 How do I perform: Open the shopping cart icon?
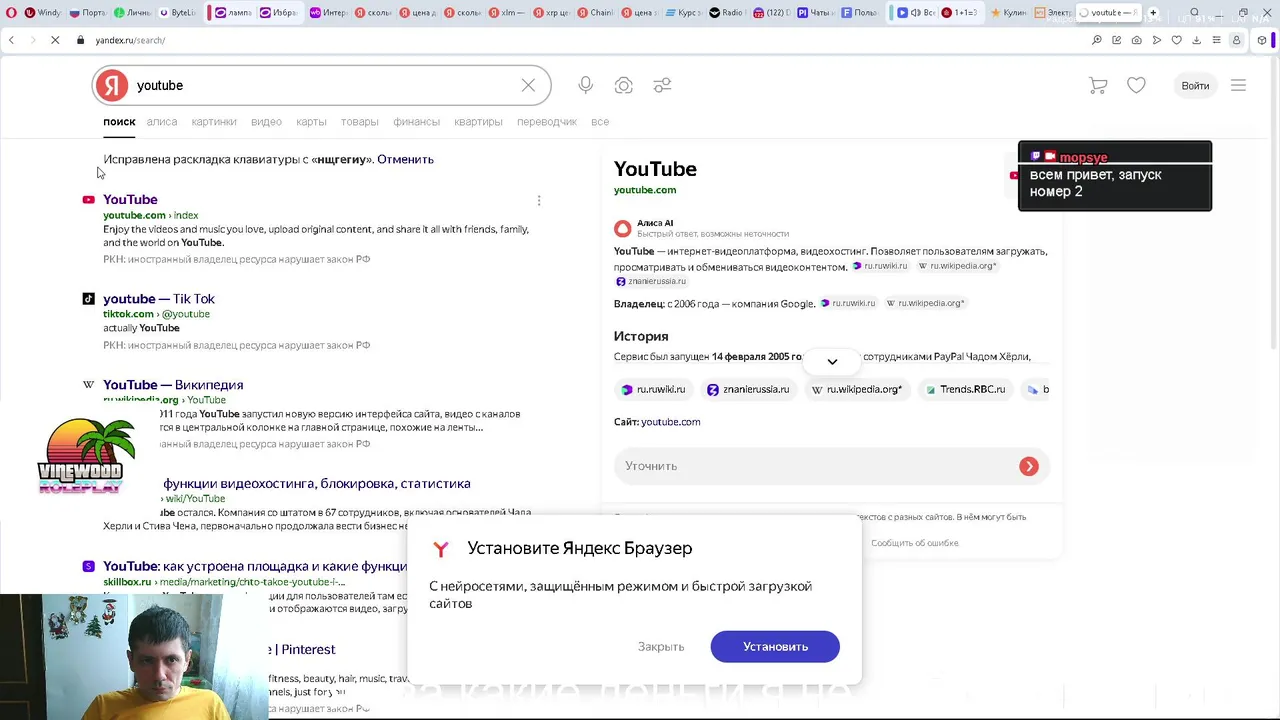pos(1098,85)
